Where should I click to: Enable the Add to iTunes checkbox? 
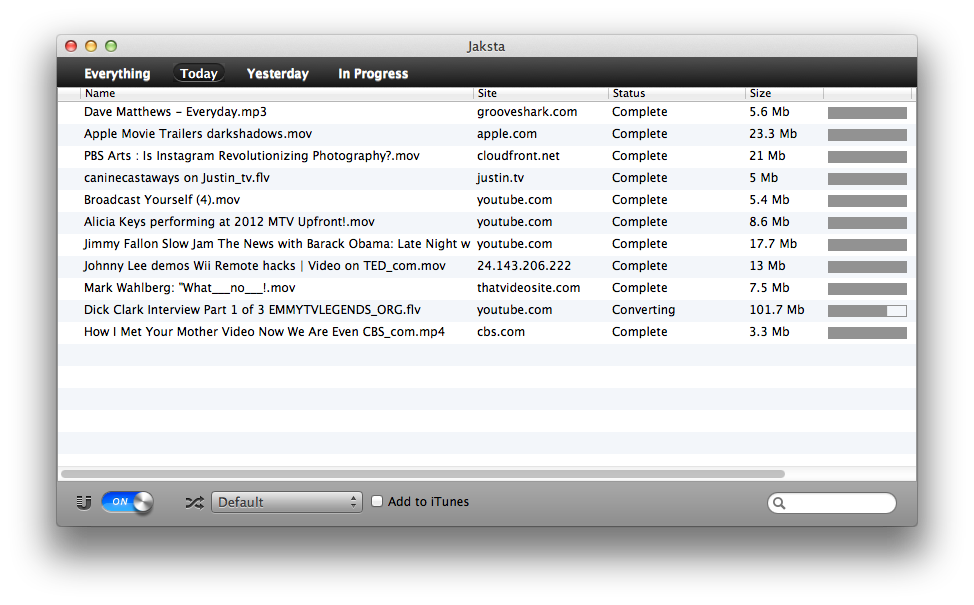click(x=377, y=501)
